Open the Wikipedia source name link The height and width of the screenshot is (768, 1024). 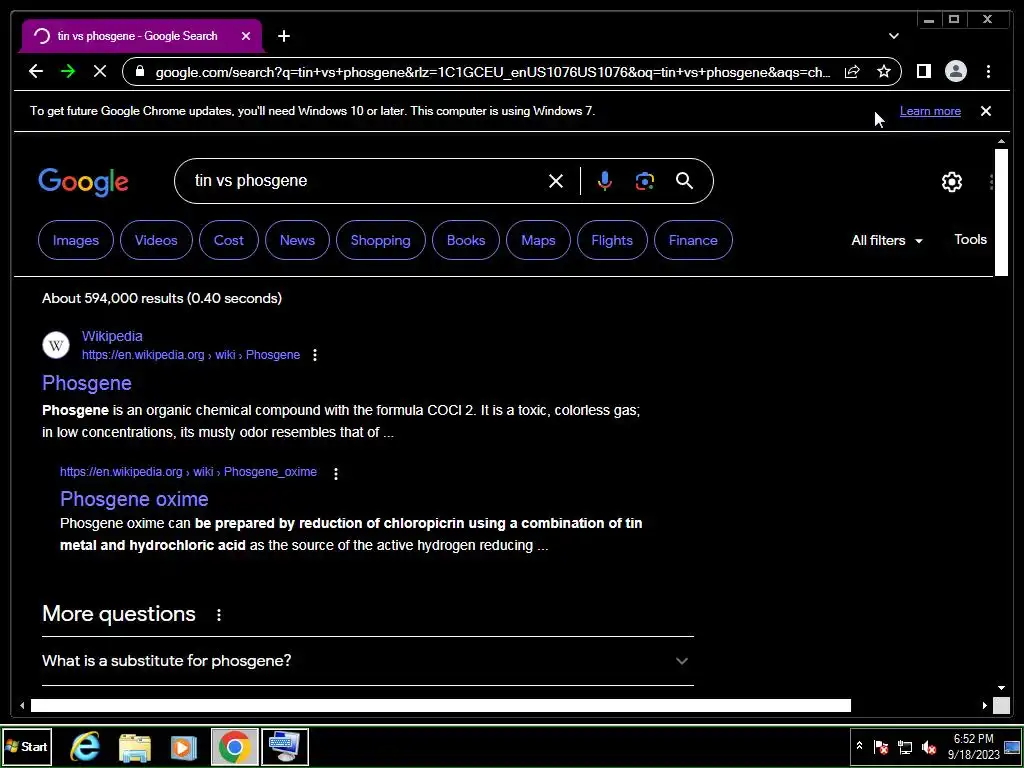112,336
